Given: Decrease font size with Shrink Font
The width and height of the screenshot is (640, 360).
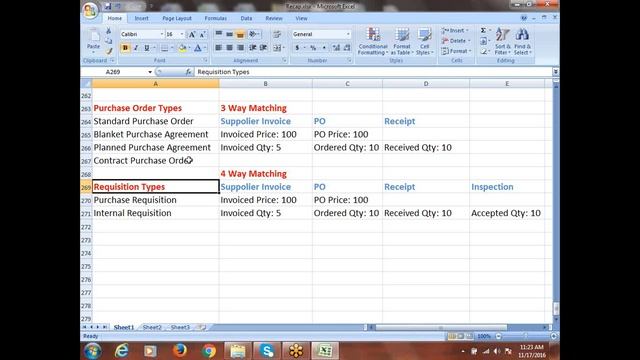Looking at the screenshot, I should [202, 34].
